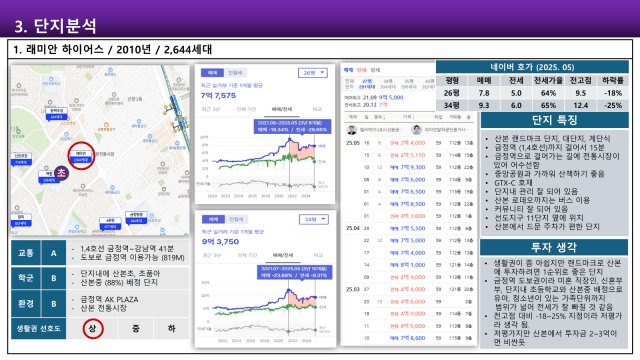
Task: Click the 26평 chart date-range tooltip
Action: (292, 126)
